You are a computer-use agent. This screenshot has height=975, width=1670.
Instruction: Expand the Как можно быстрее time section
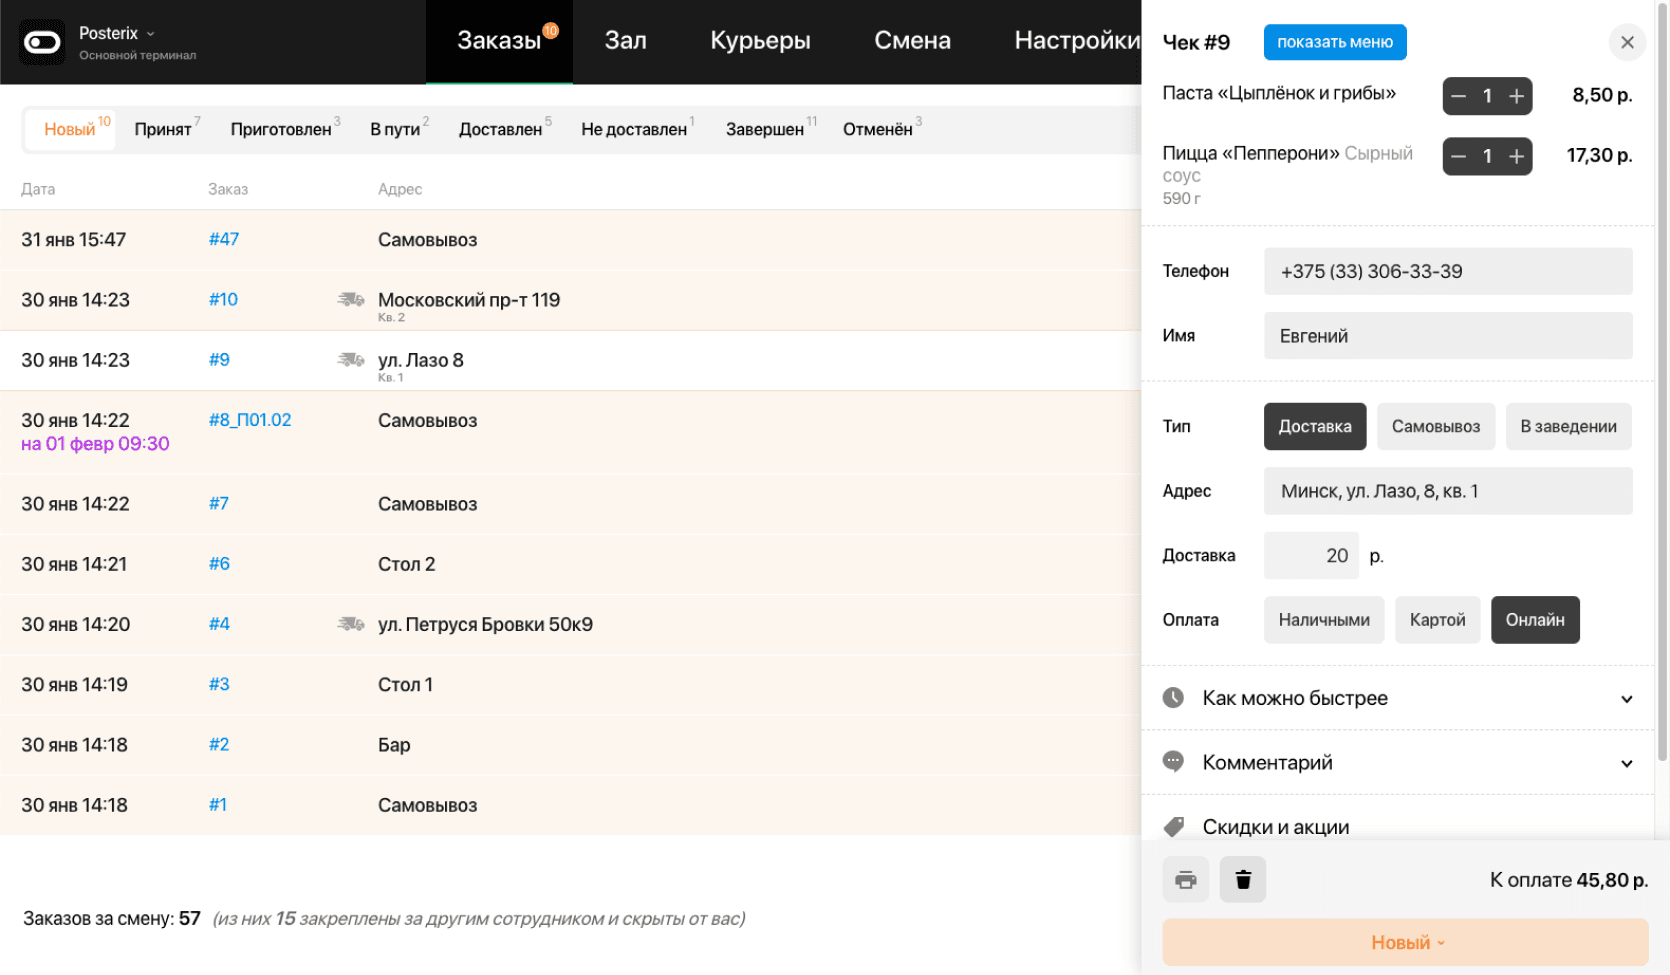(1398, 698)
